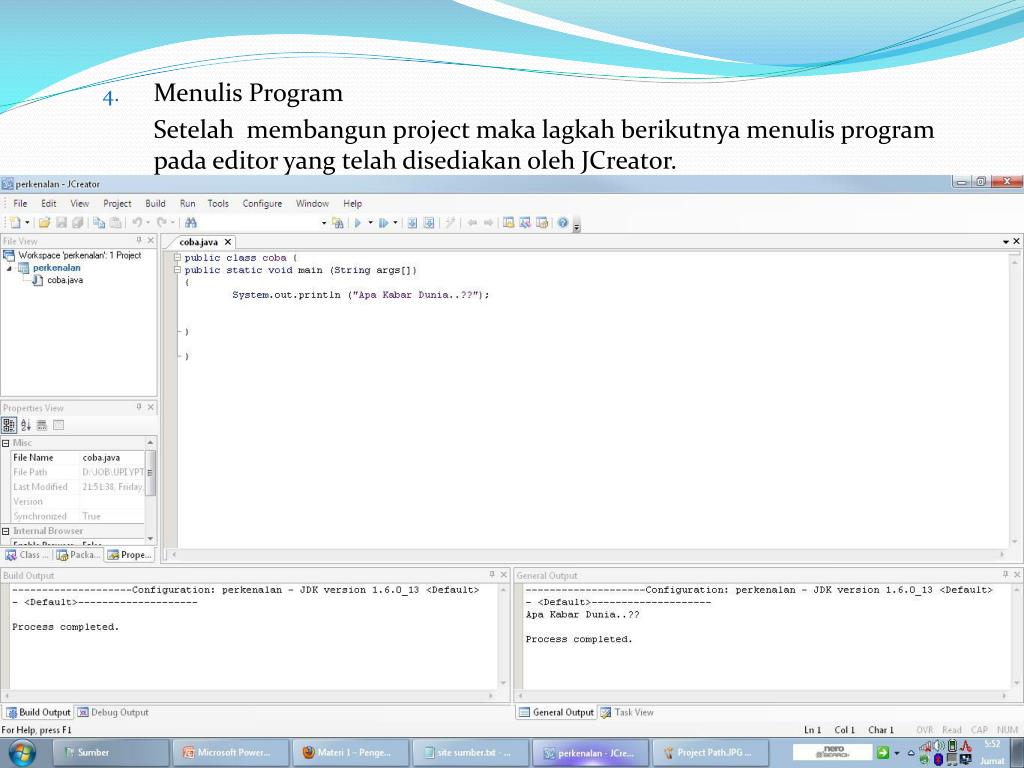Click the Copy toolbar icon
The height and width of the screenshot is (768, 1024).
99,223
